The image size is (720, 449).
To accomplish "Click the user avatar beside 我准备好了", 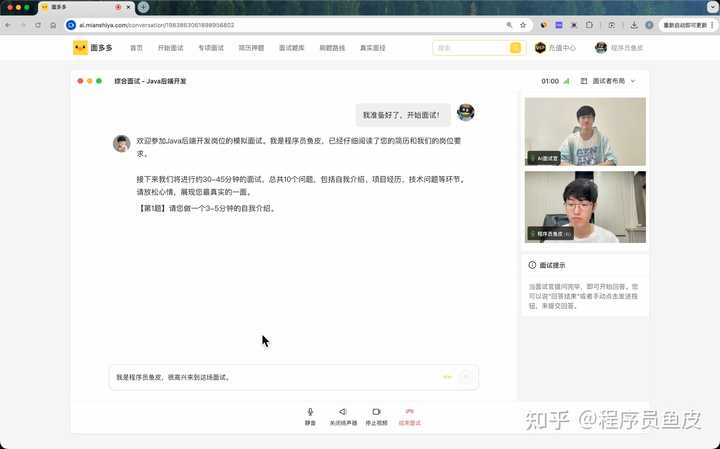I will pos(466,112).
